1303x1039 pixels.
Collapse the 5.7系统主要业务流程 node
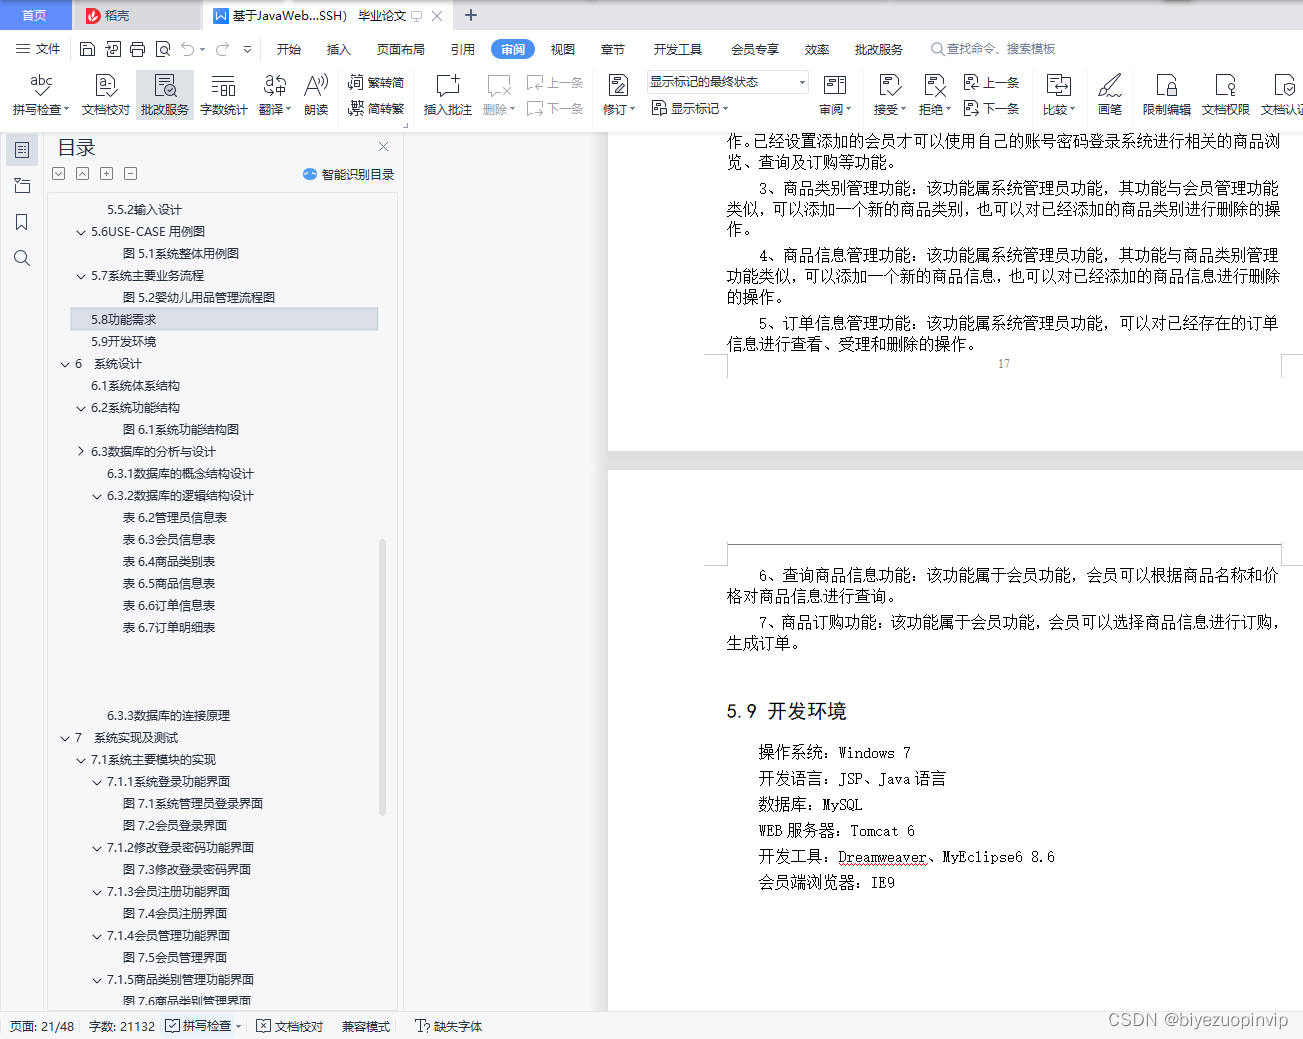click(x=81, y=276)
